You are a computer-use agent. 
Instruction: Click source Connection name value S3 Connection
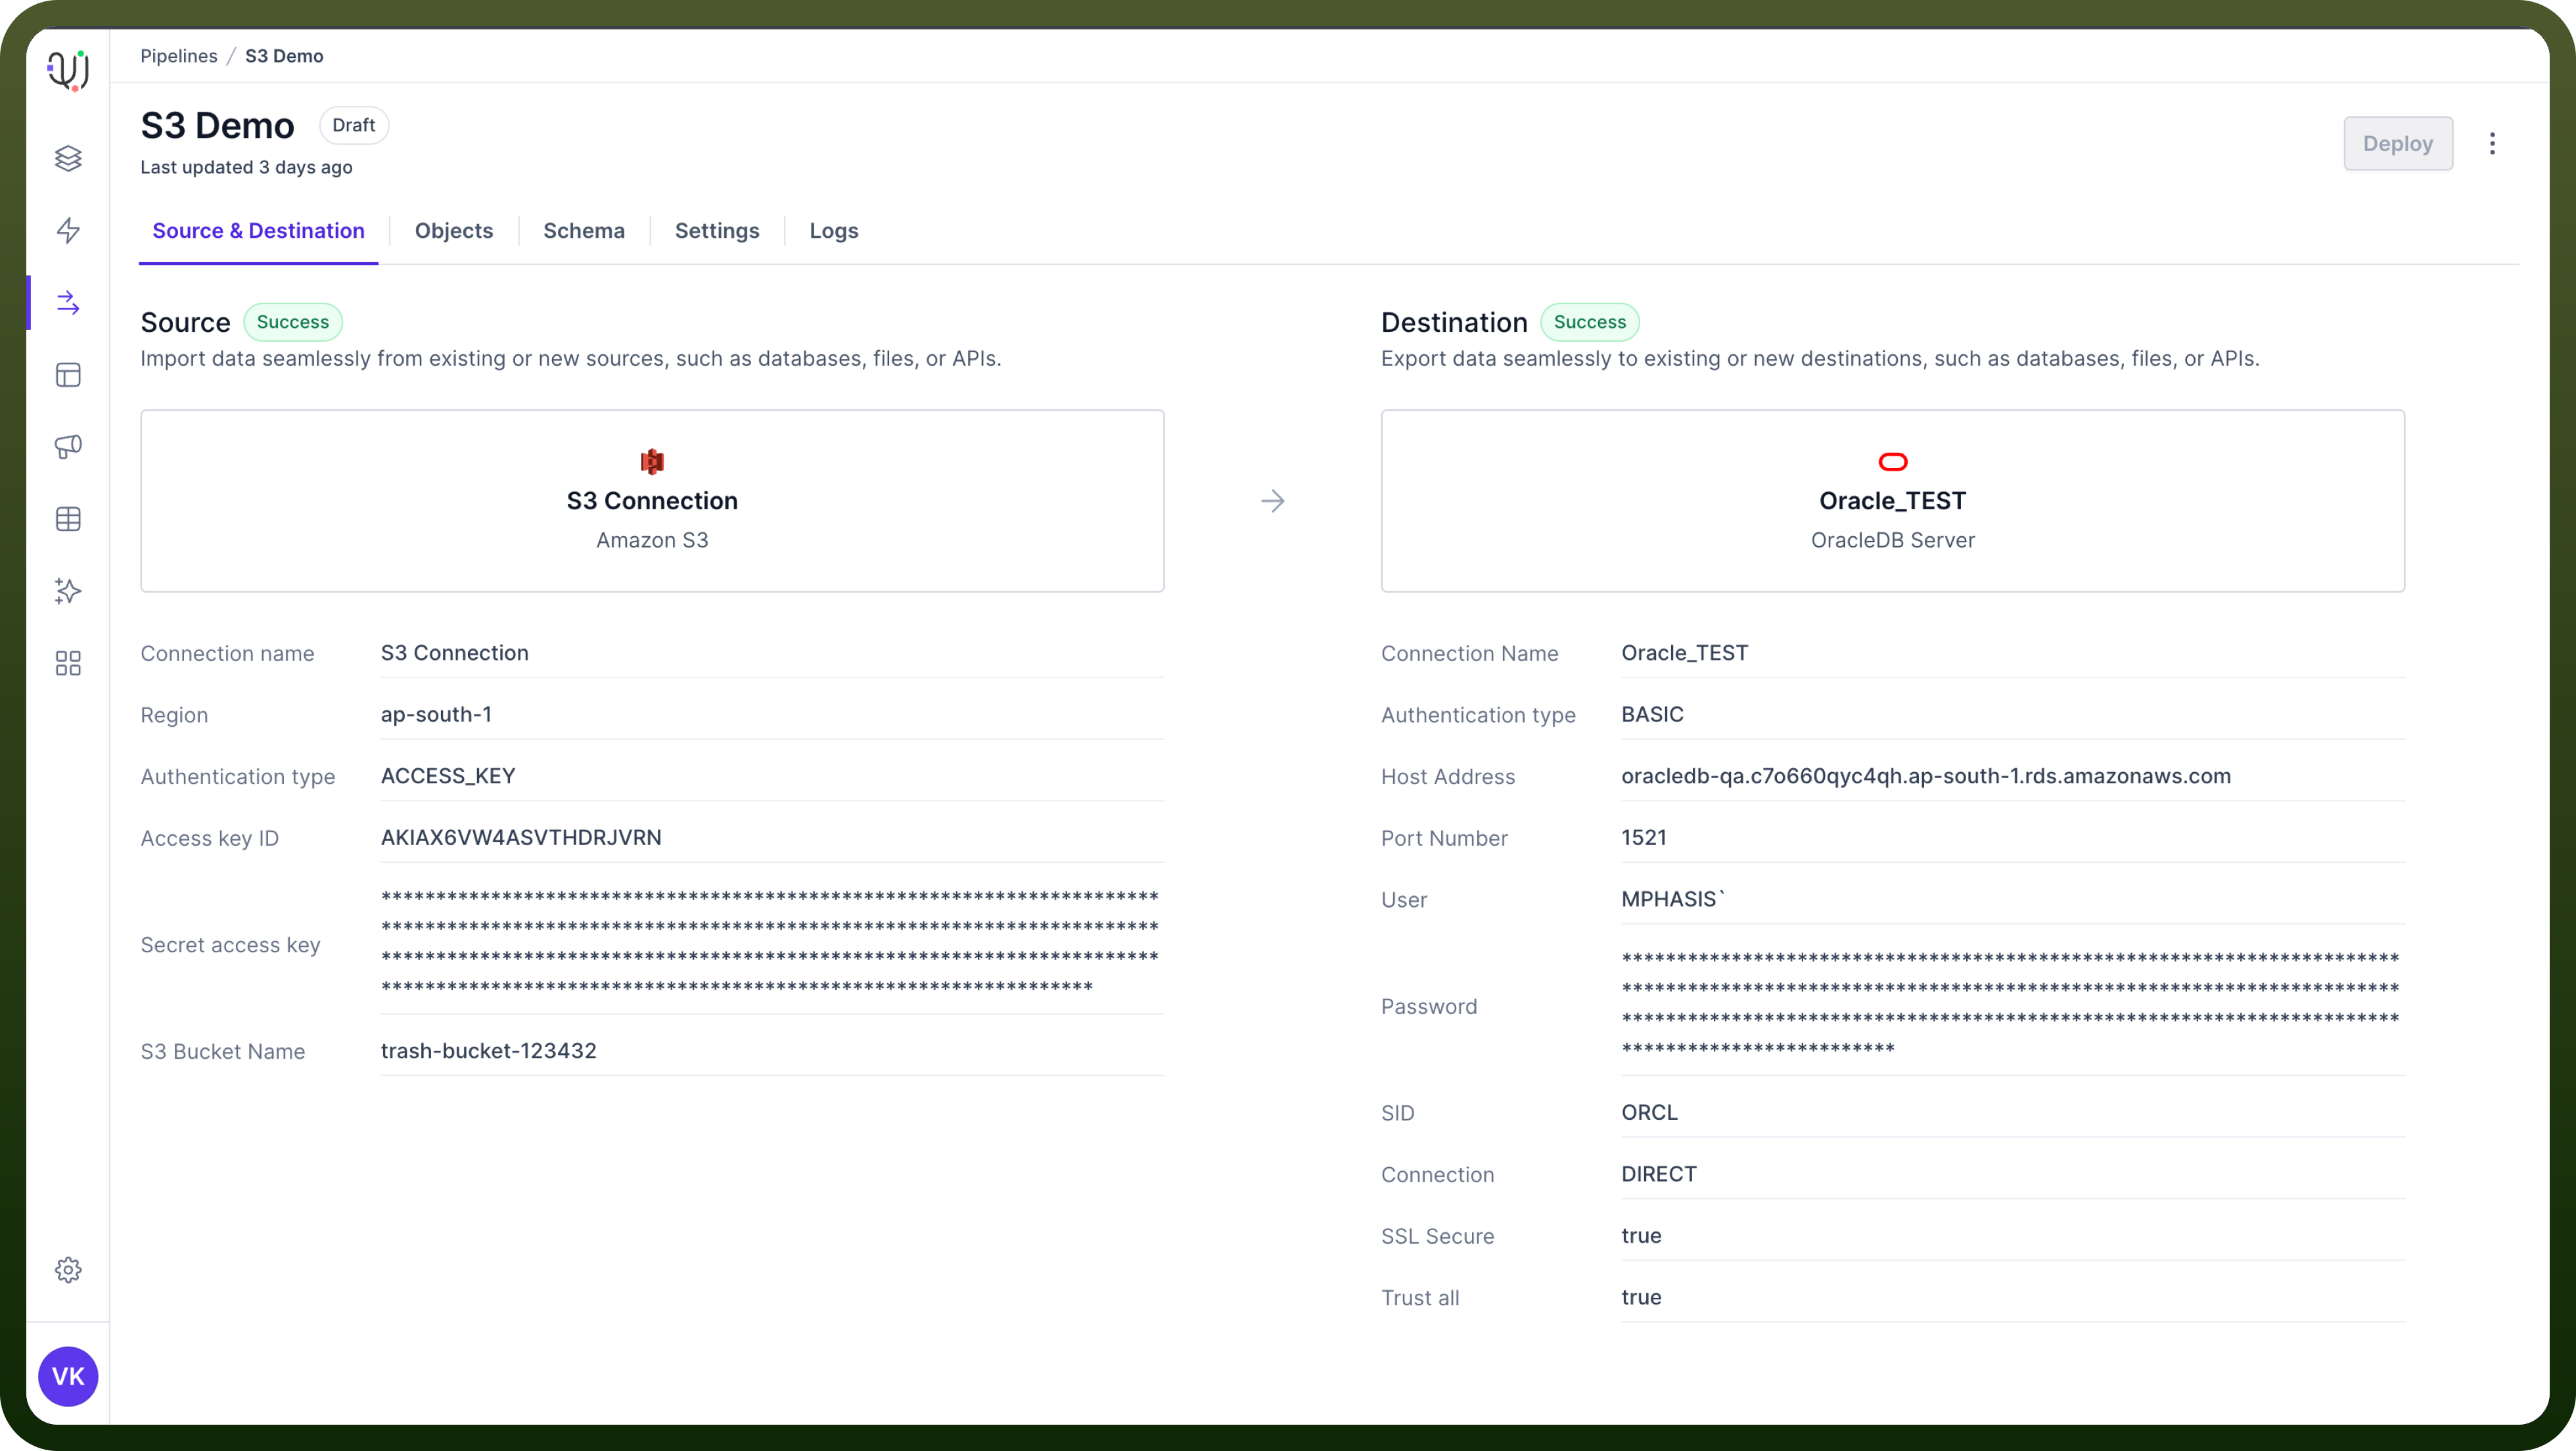tap(455, 653)
